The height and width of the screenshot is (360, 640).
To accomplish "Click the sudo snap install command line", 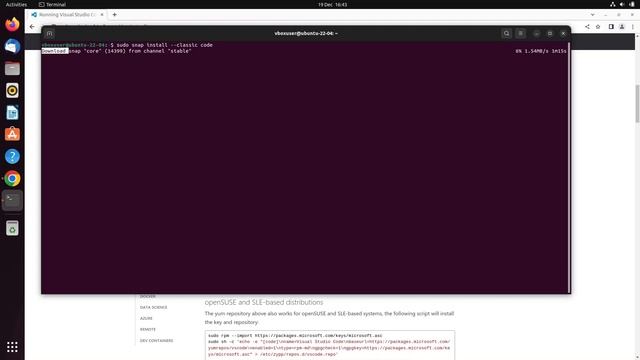I will 164,45.
